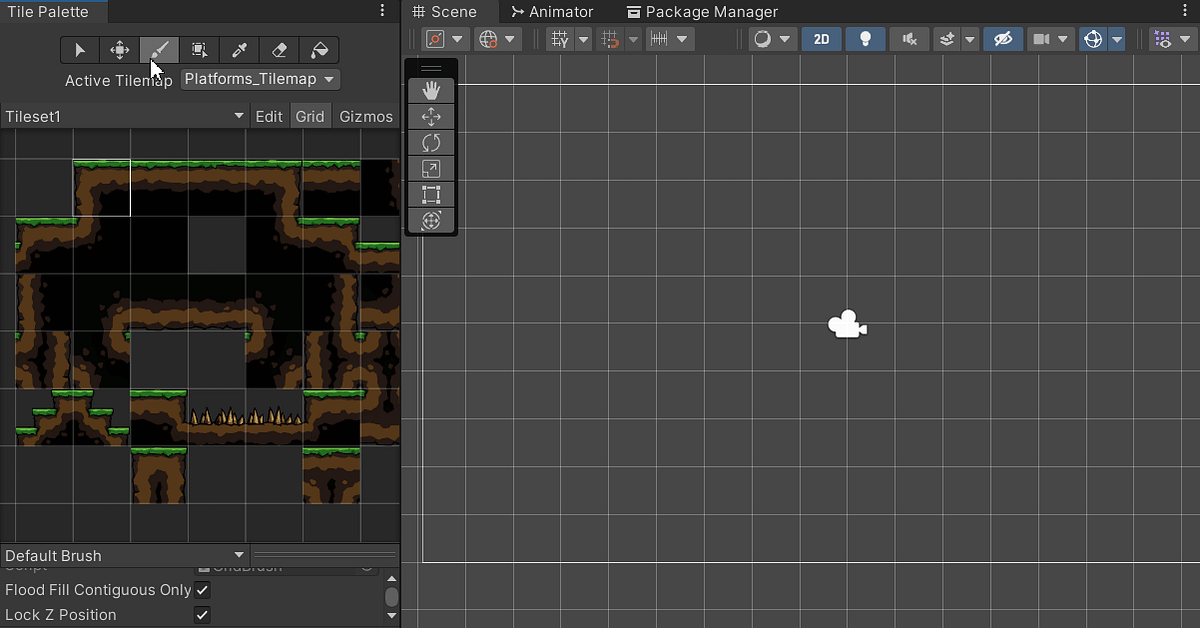Screen dimensions: 1200x628
Task: Activate the Move tiles tool
Action: coord(120,50)
